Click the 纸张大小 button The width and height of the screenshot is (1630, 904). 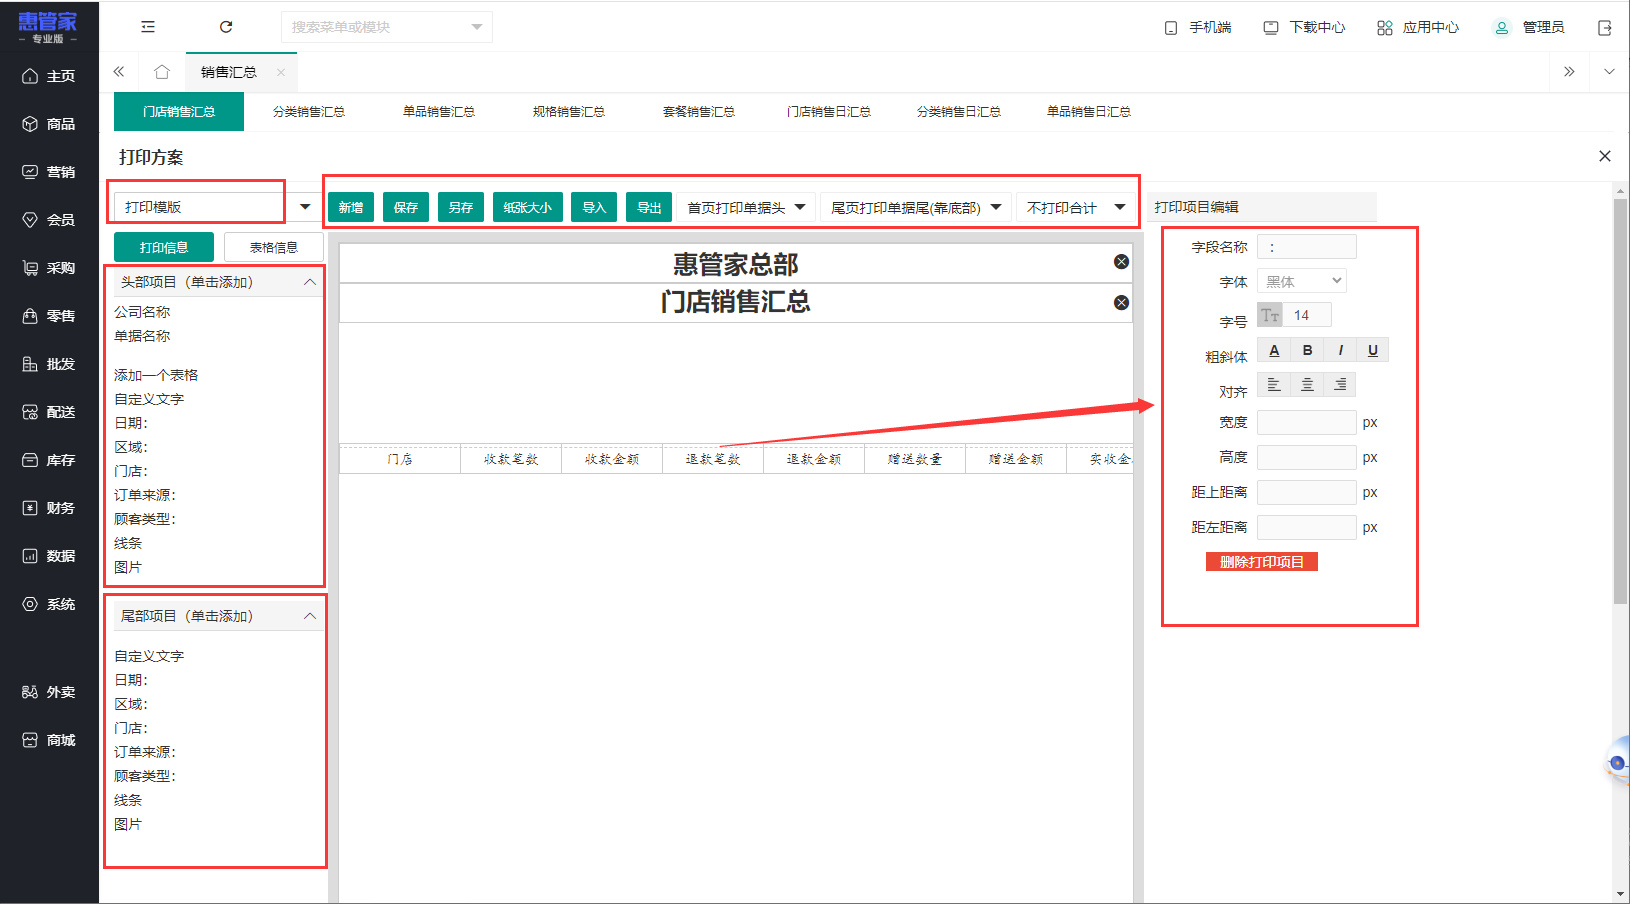(528, 207)
